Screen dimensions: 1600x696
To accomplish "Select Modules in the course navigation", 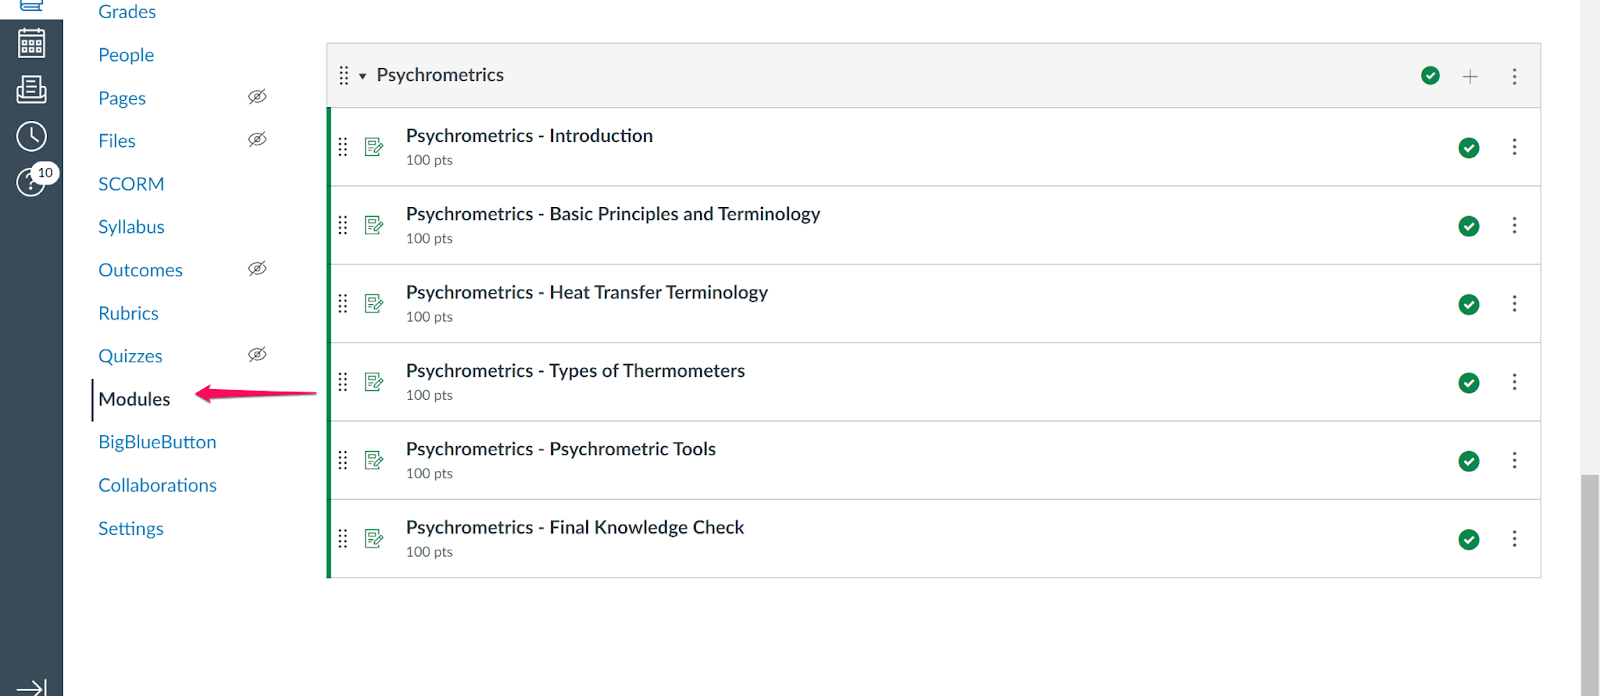I will pos(134,399).
